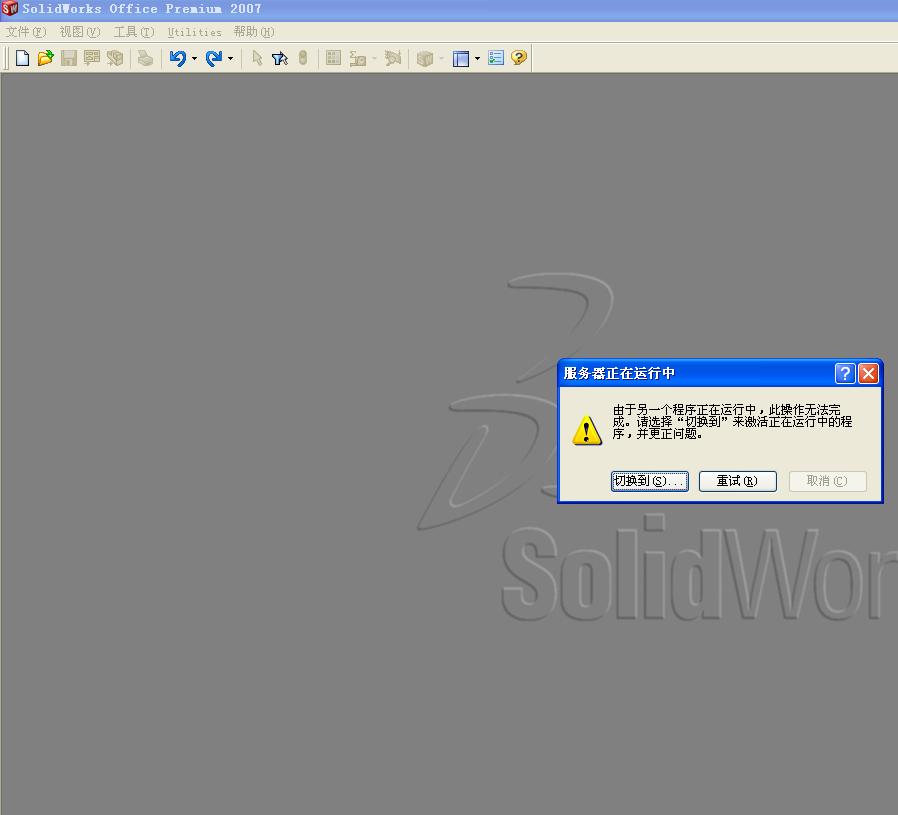Undo the last action with blue arrow
Image resolution: width=898 pixels, height=815 pixels.
click(178, 58)
